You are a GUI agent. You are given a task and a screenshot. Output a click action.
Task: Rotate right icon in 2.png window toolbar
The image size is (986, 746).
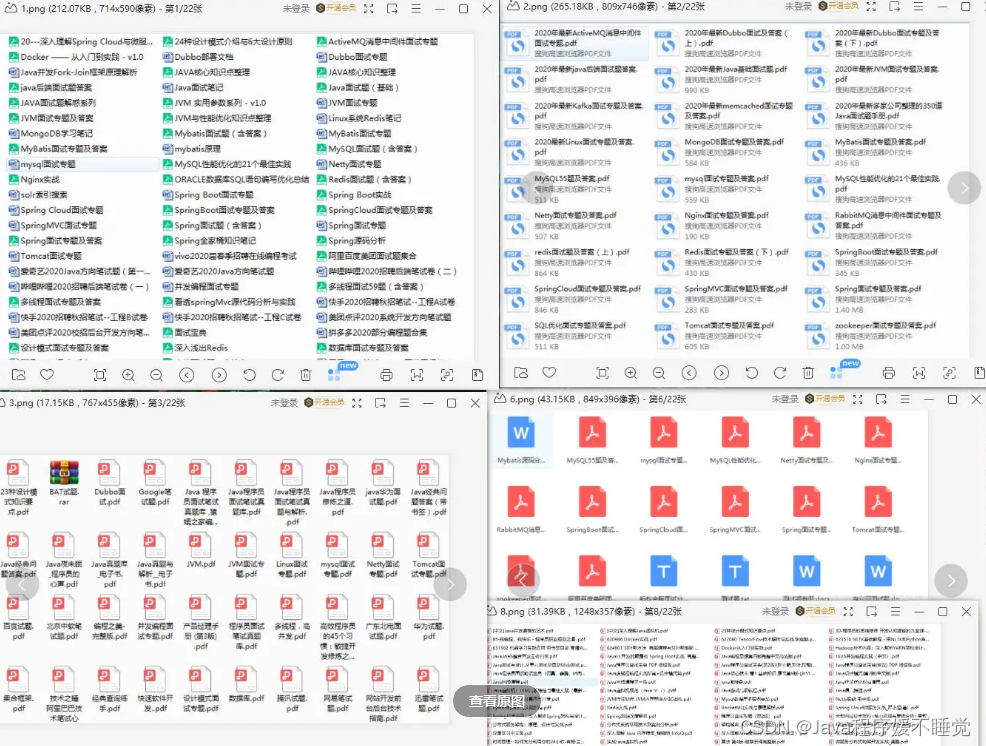780,373
